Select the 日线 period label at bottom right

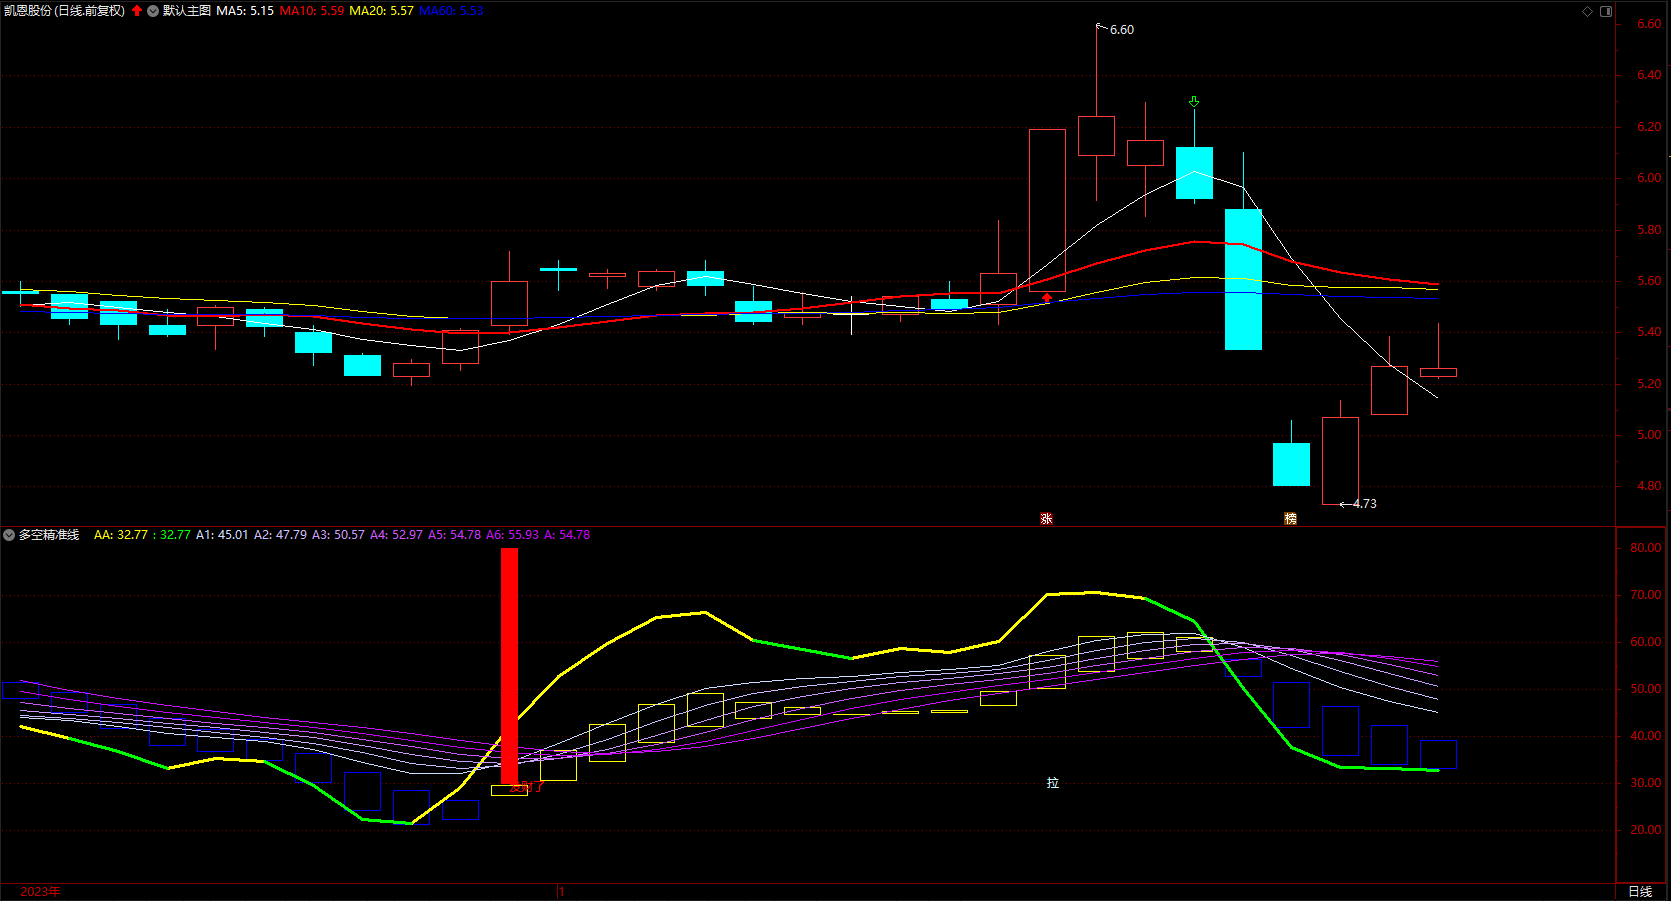click(1640, 891)
